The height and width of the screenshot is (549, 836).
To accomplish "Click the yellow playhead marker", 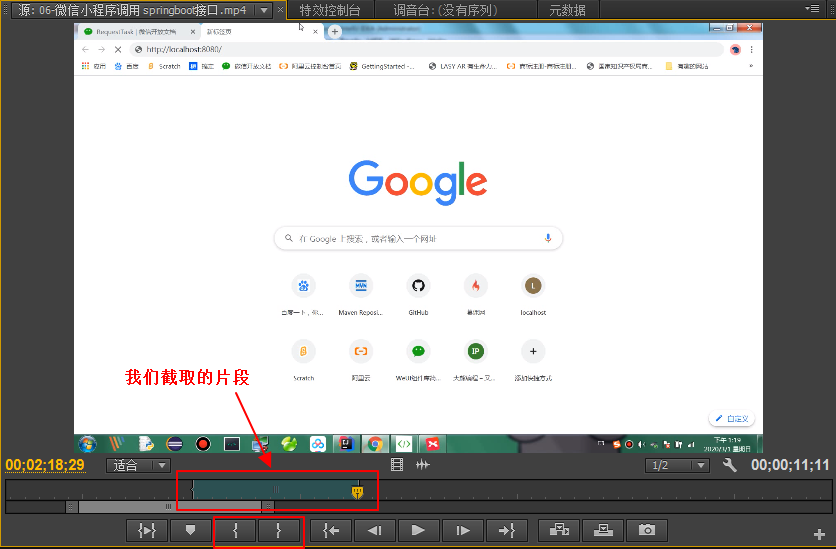I will tap(357, 491).
